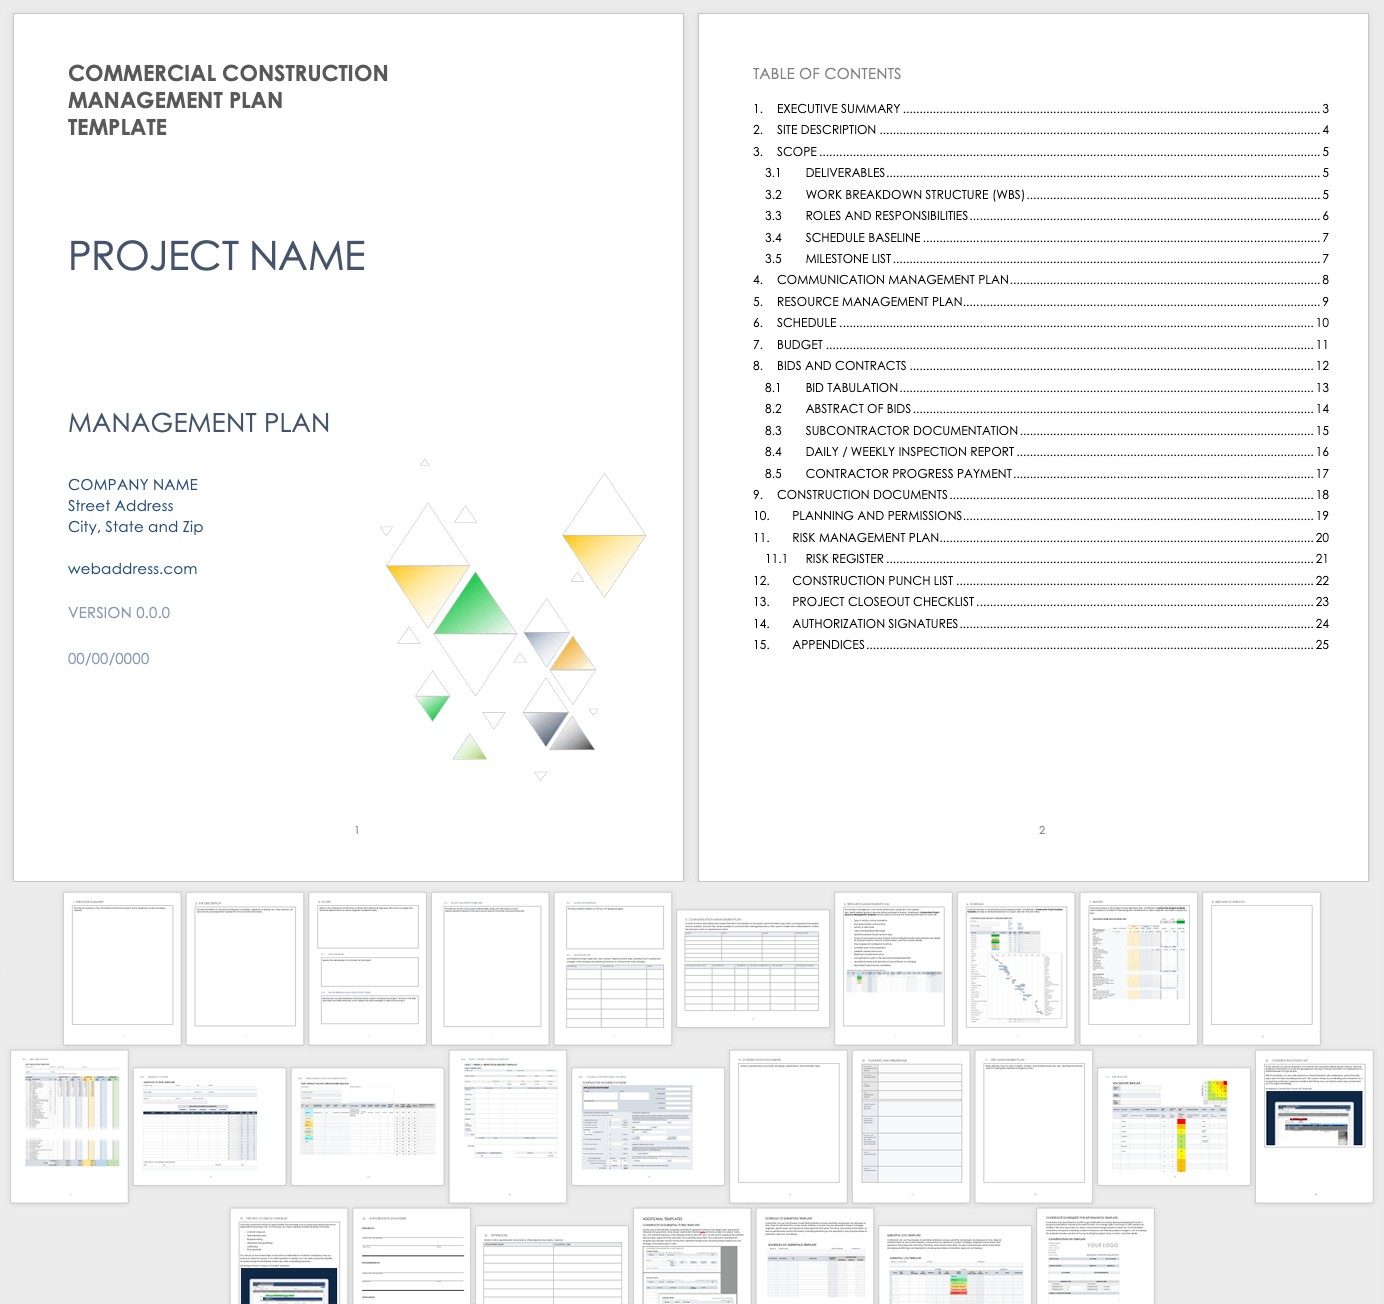Go to 'WORK BREAKDOWN STRUCTURE (WBS)' entry
Viewport: 1384px width, 1304px height.
coord(1047,195)
